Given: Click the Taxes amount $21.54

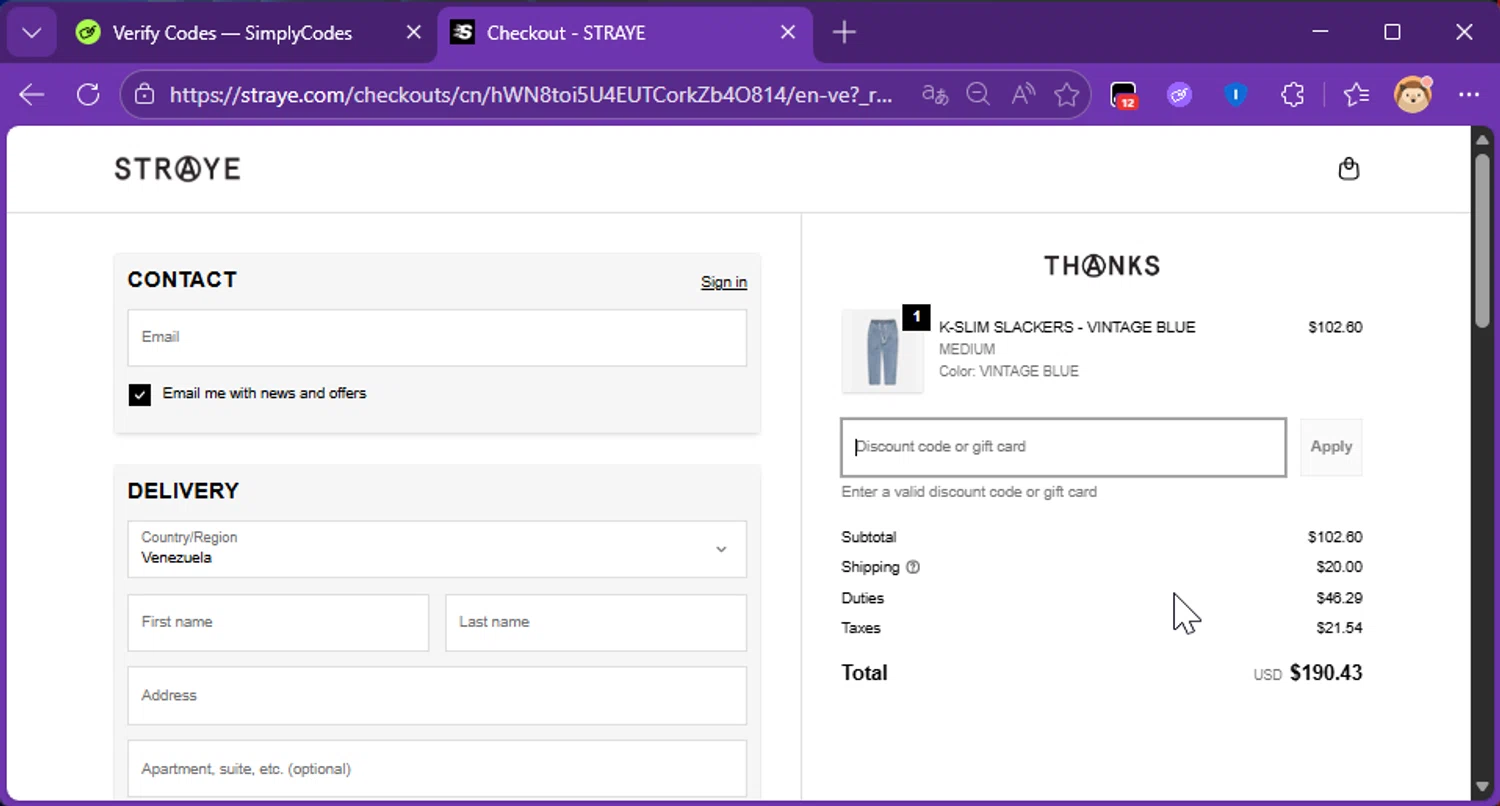Looking at the screenshot, I should (1339, 628).
